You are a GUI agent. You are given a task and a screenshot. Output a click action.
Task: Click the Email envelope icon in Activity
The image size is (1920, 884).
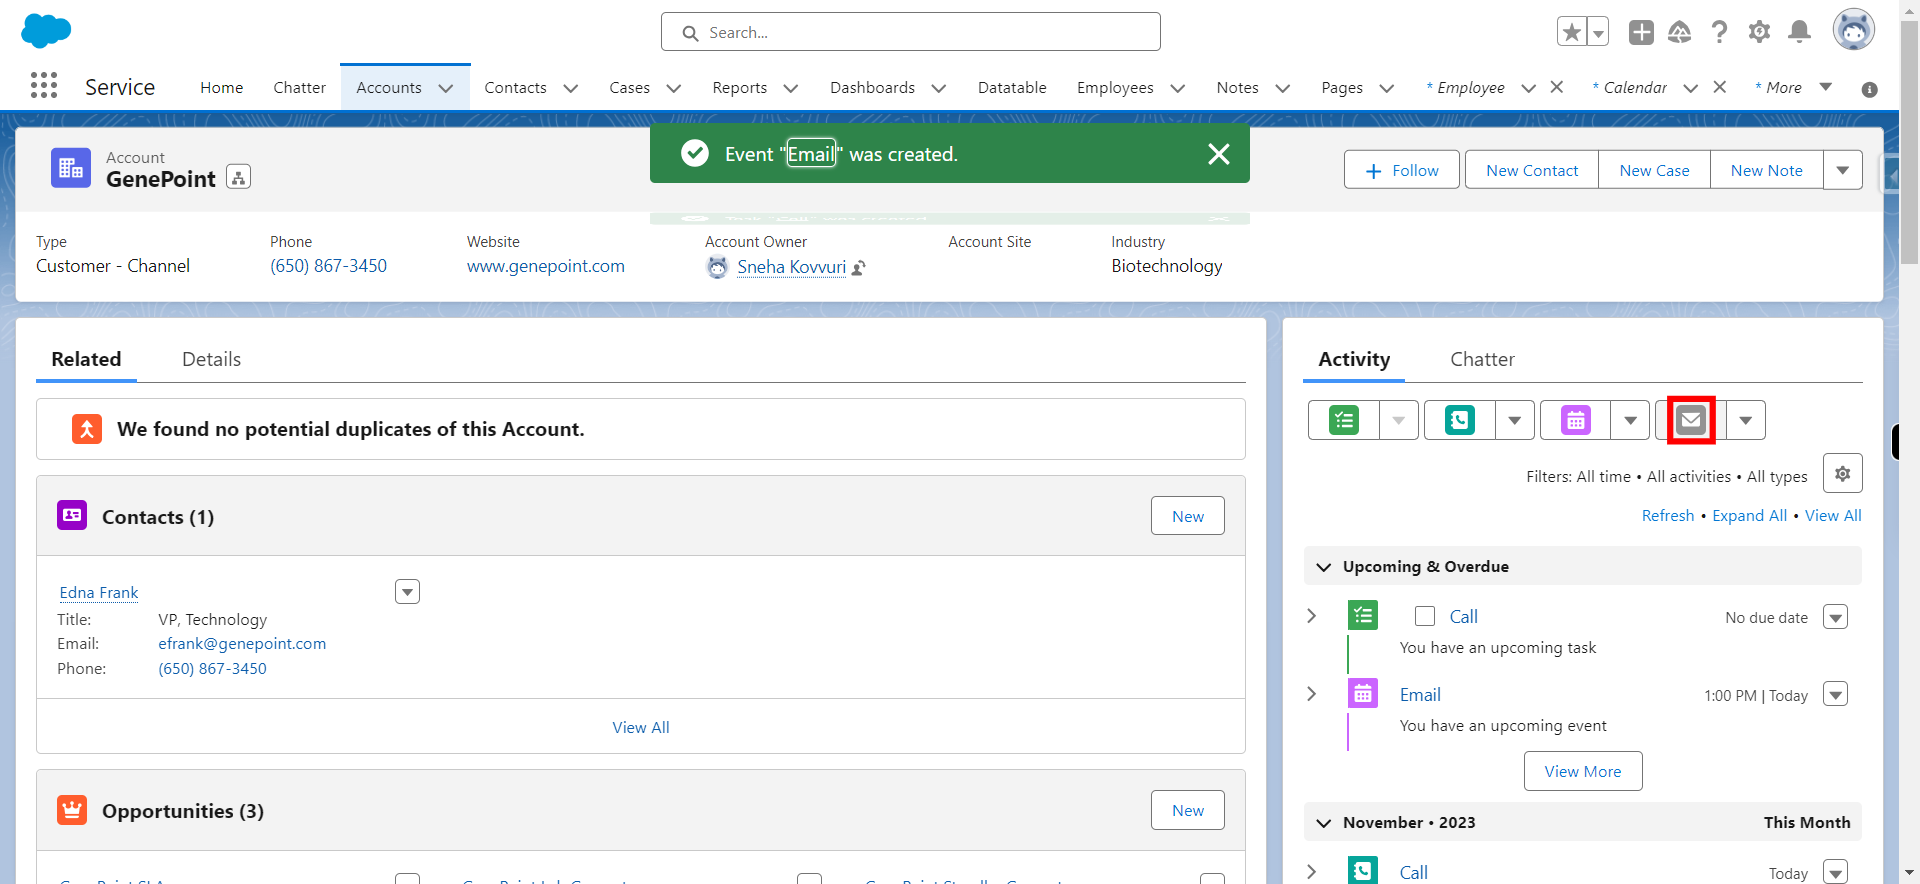[x=1691, y=420]
